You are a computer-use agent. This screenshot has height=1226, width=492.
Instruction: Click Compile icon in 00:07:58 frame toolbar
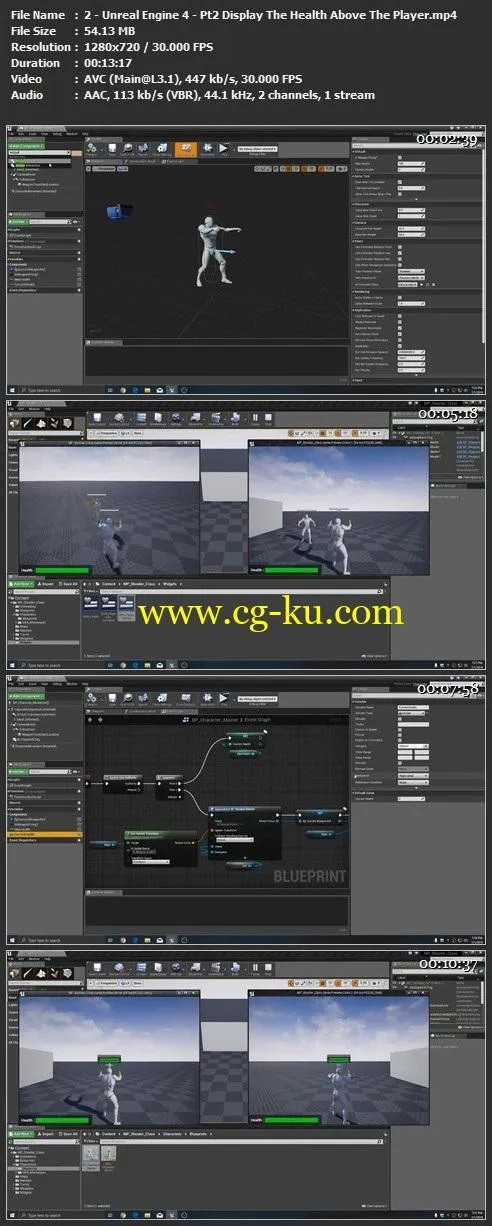pyautogui.click(x=92, y=698)
